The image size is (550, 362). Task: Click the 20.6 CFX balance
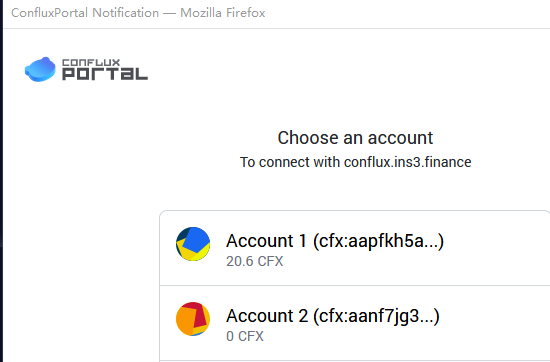pyautogui.click(x=255, y=261)
